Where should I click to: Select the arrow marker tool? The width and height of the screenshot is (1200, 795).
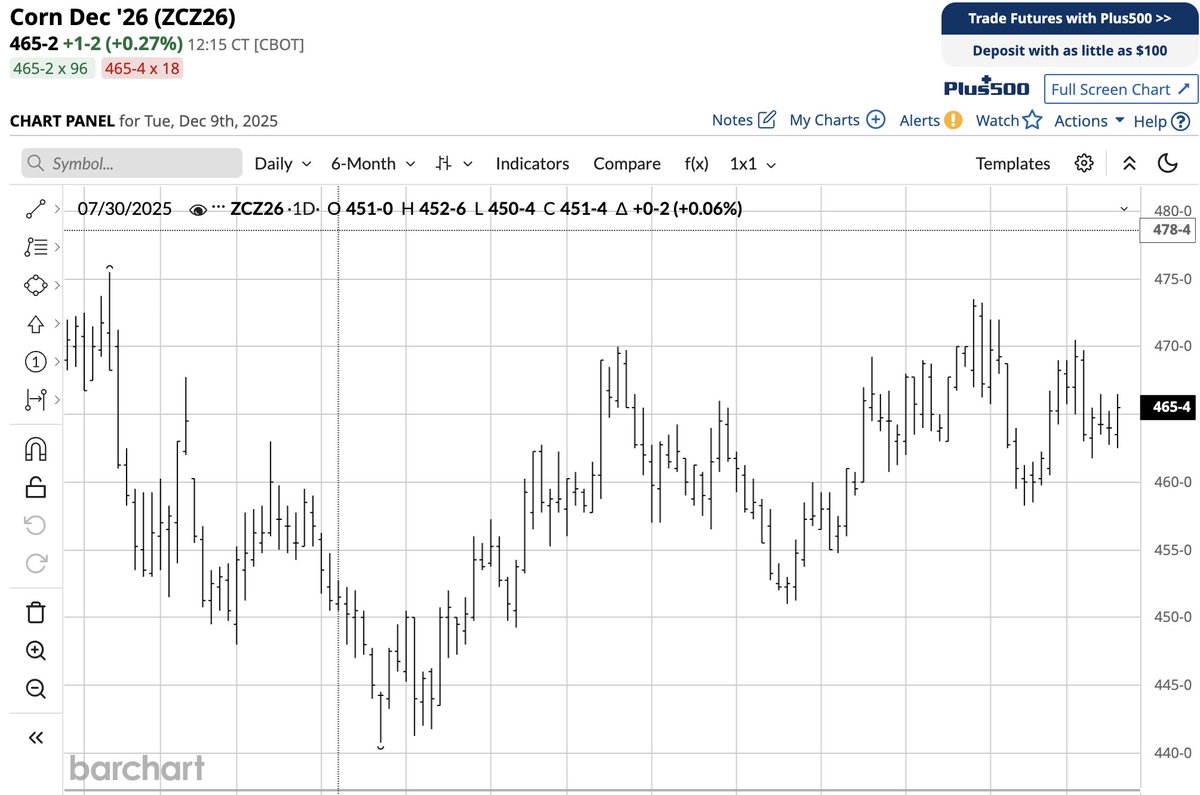click(36, 323)
